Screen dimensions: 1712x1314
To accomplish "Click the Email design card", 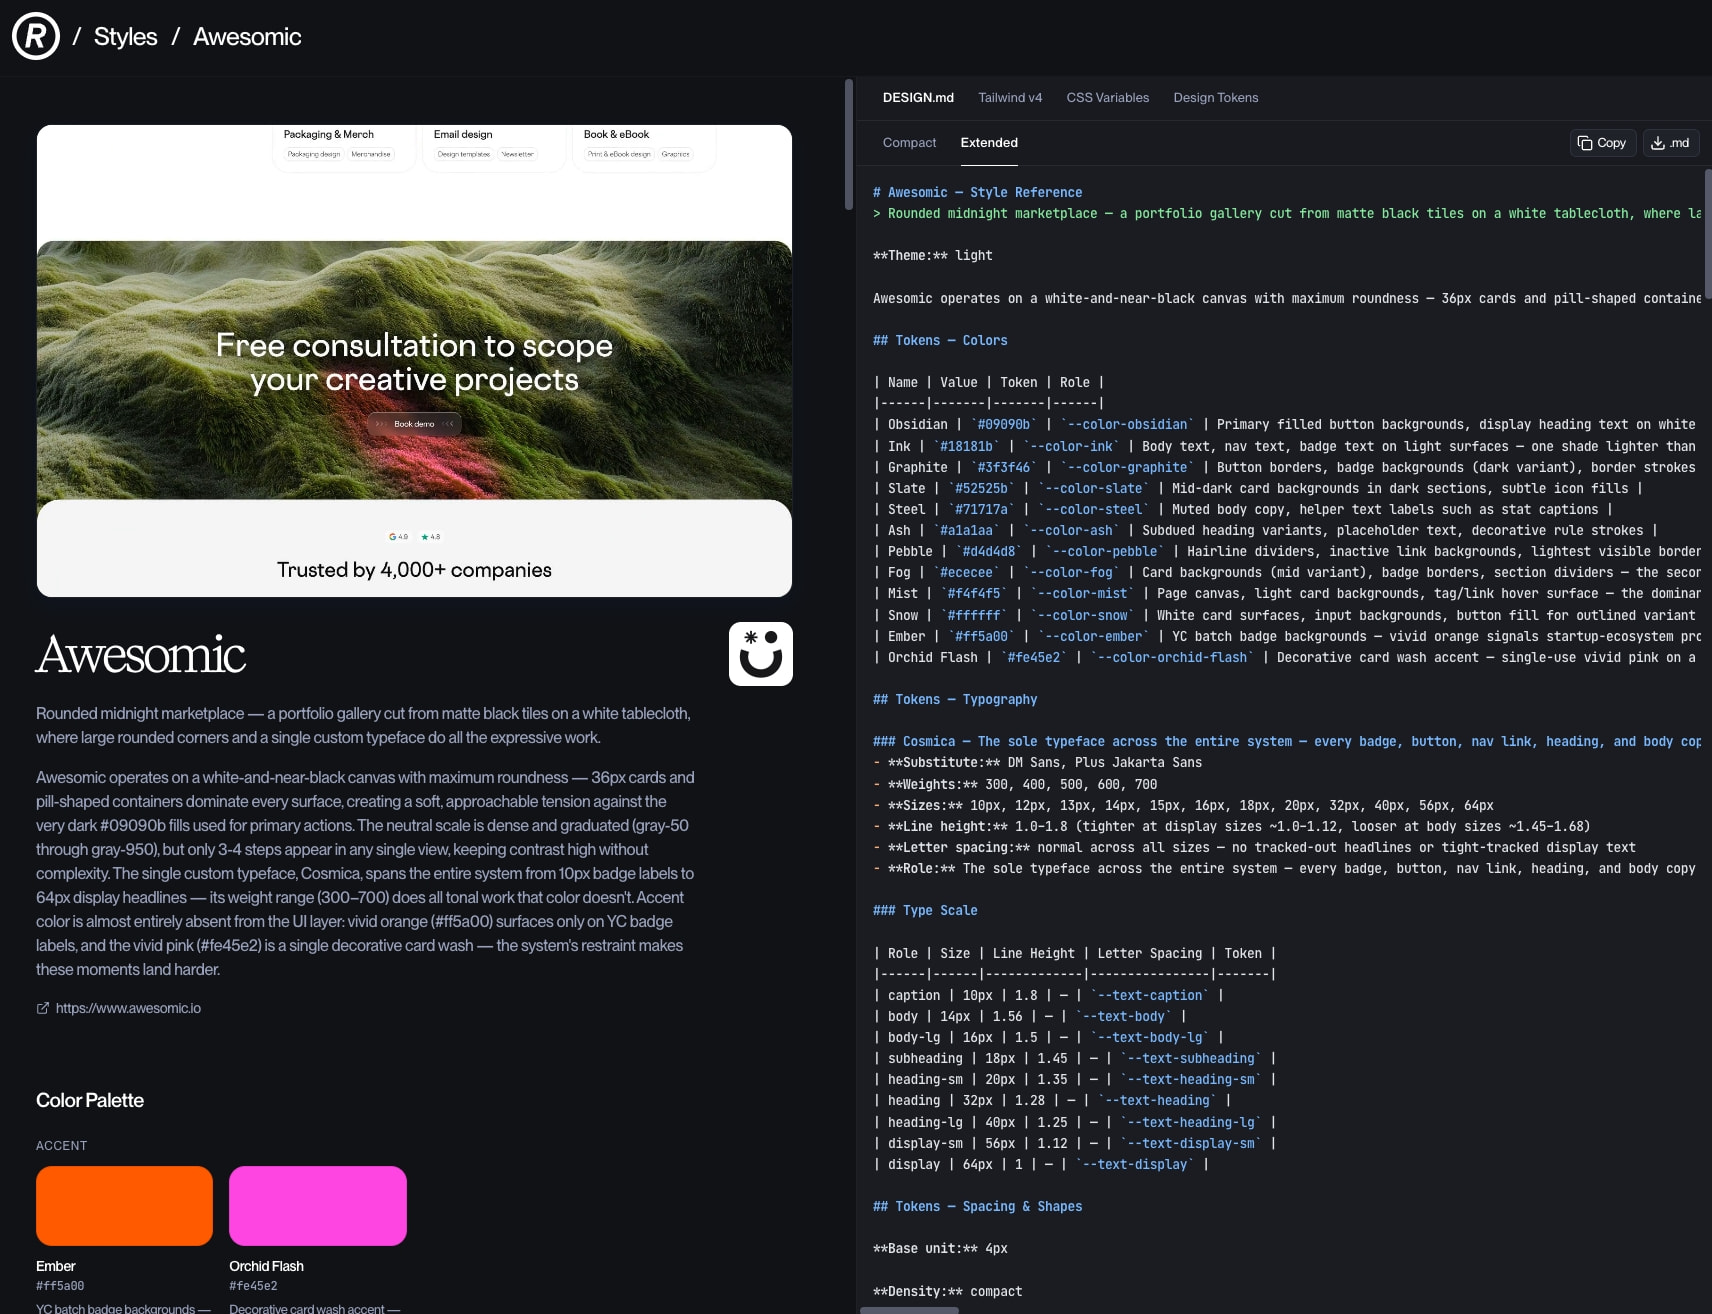I will (494, 147).
